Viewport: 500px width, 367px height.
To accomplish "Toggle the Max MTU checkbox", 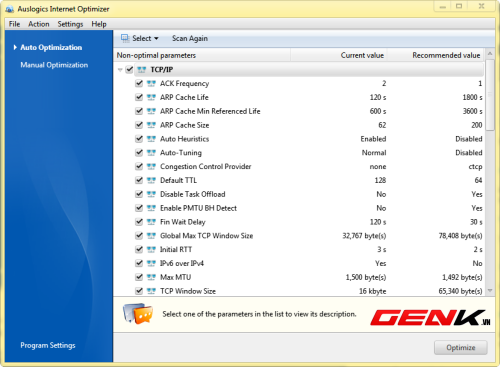I will click(x=139, y=277).
